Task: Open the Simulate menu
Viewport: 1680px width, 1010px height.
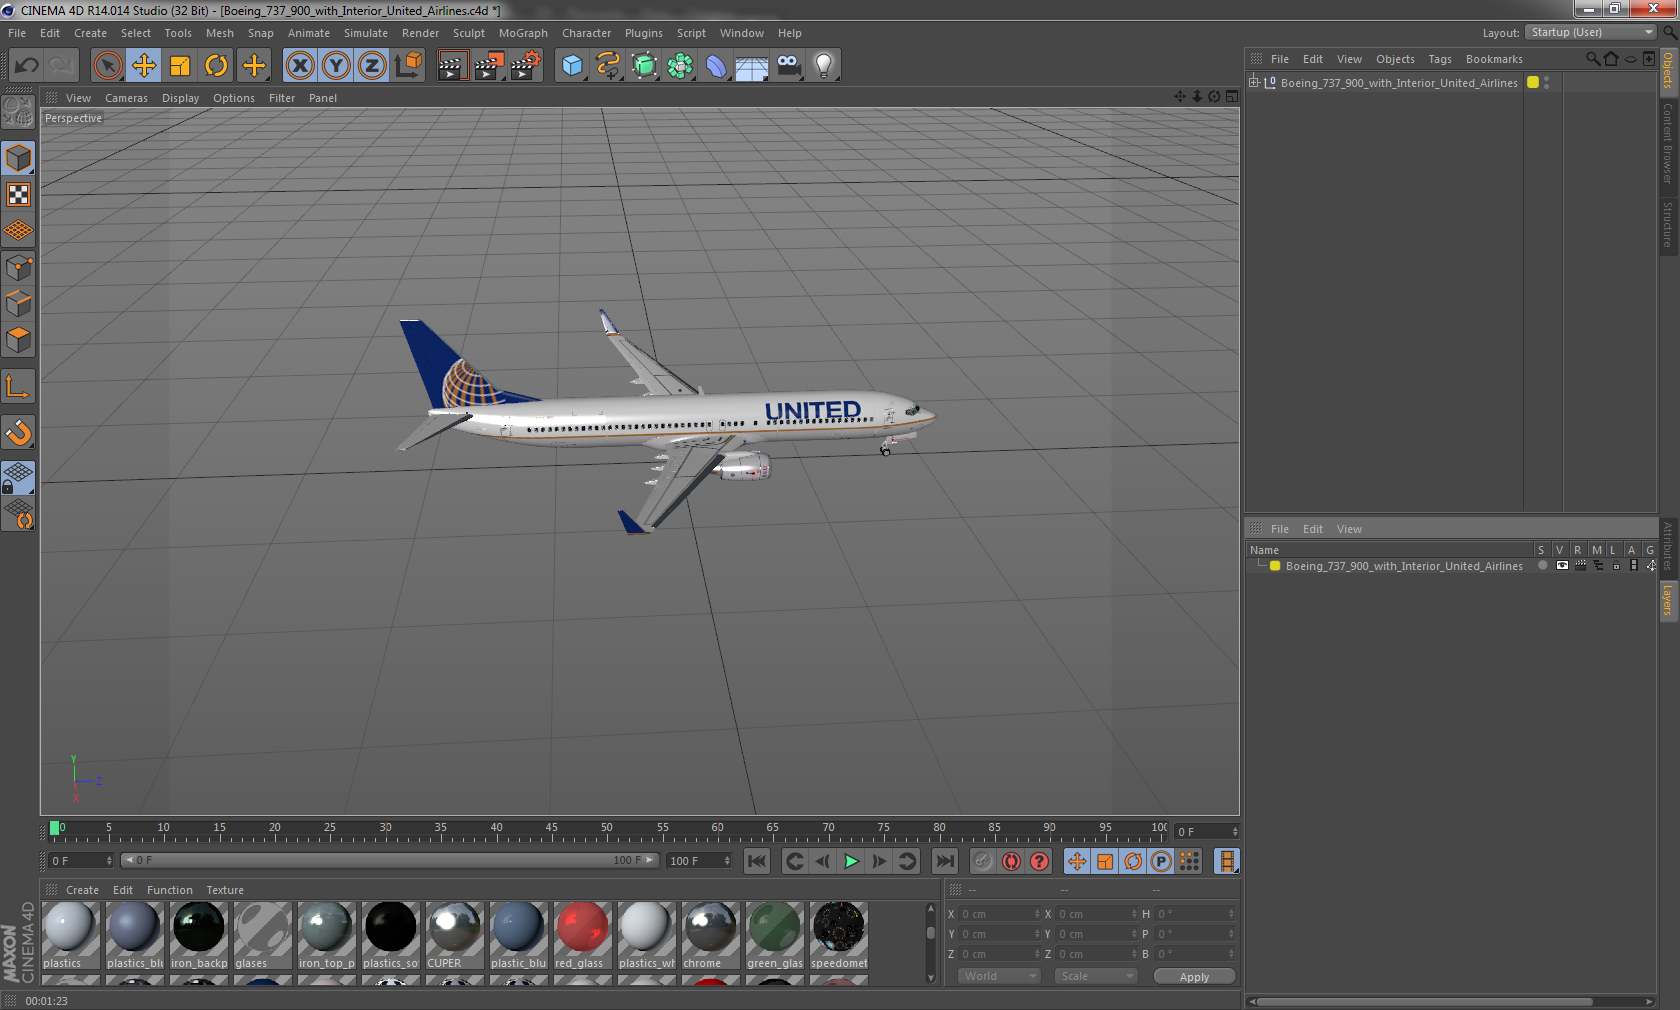Action: point(366,33)
